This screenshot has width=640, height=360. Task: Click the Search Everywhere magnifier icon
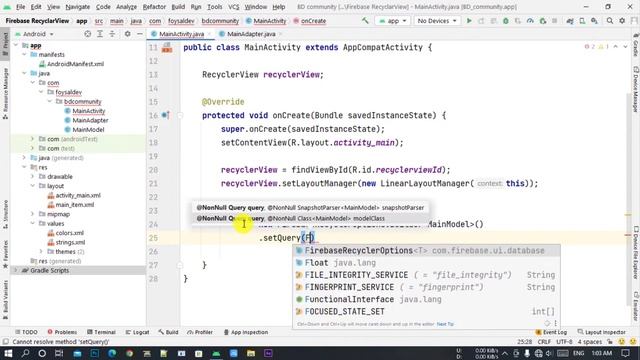point(609,20)
